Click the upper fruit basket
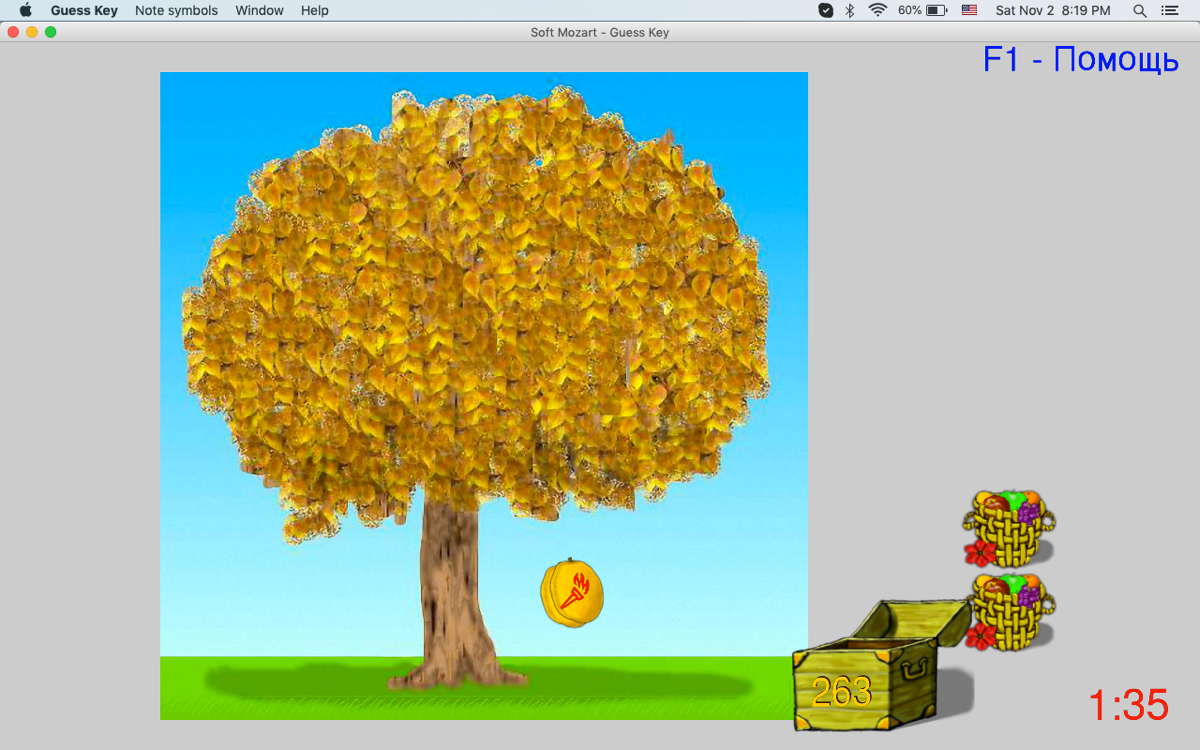1200x750 pixels. point(1009,528)
